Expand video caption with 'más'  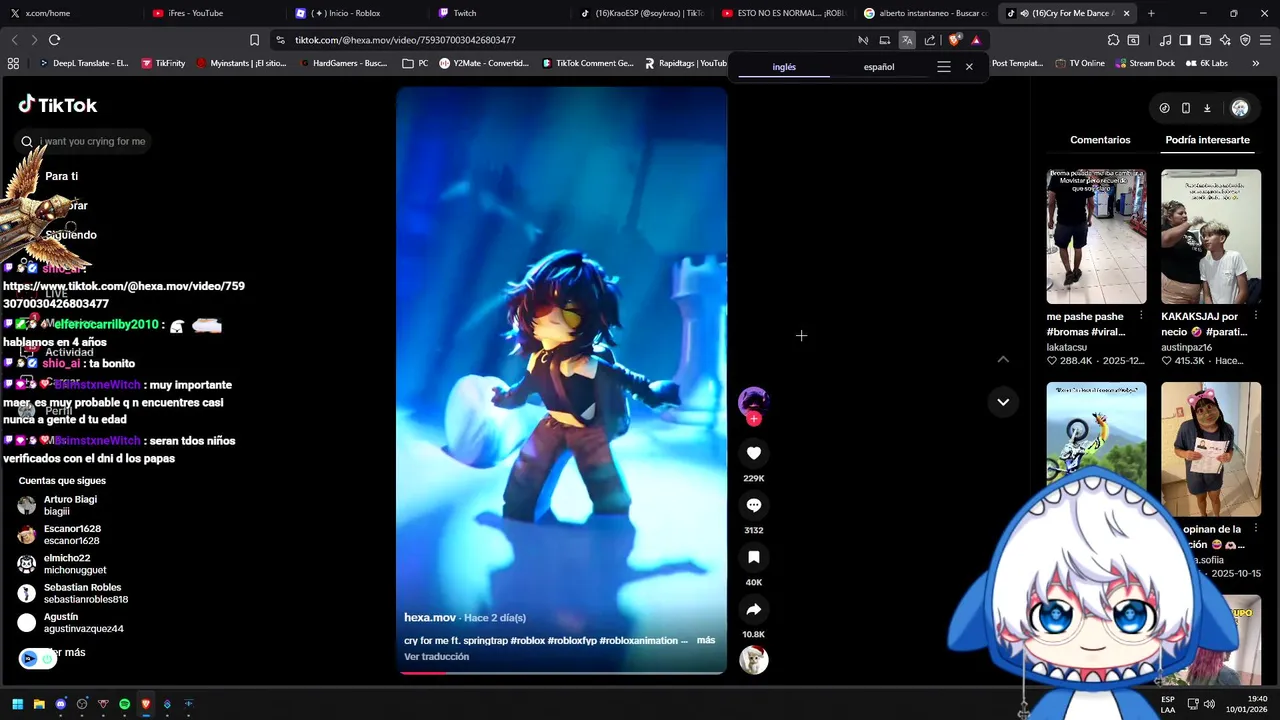tap(706, 640)
